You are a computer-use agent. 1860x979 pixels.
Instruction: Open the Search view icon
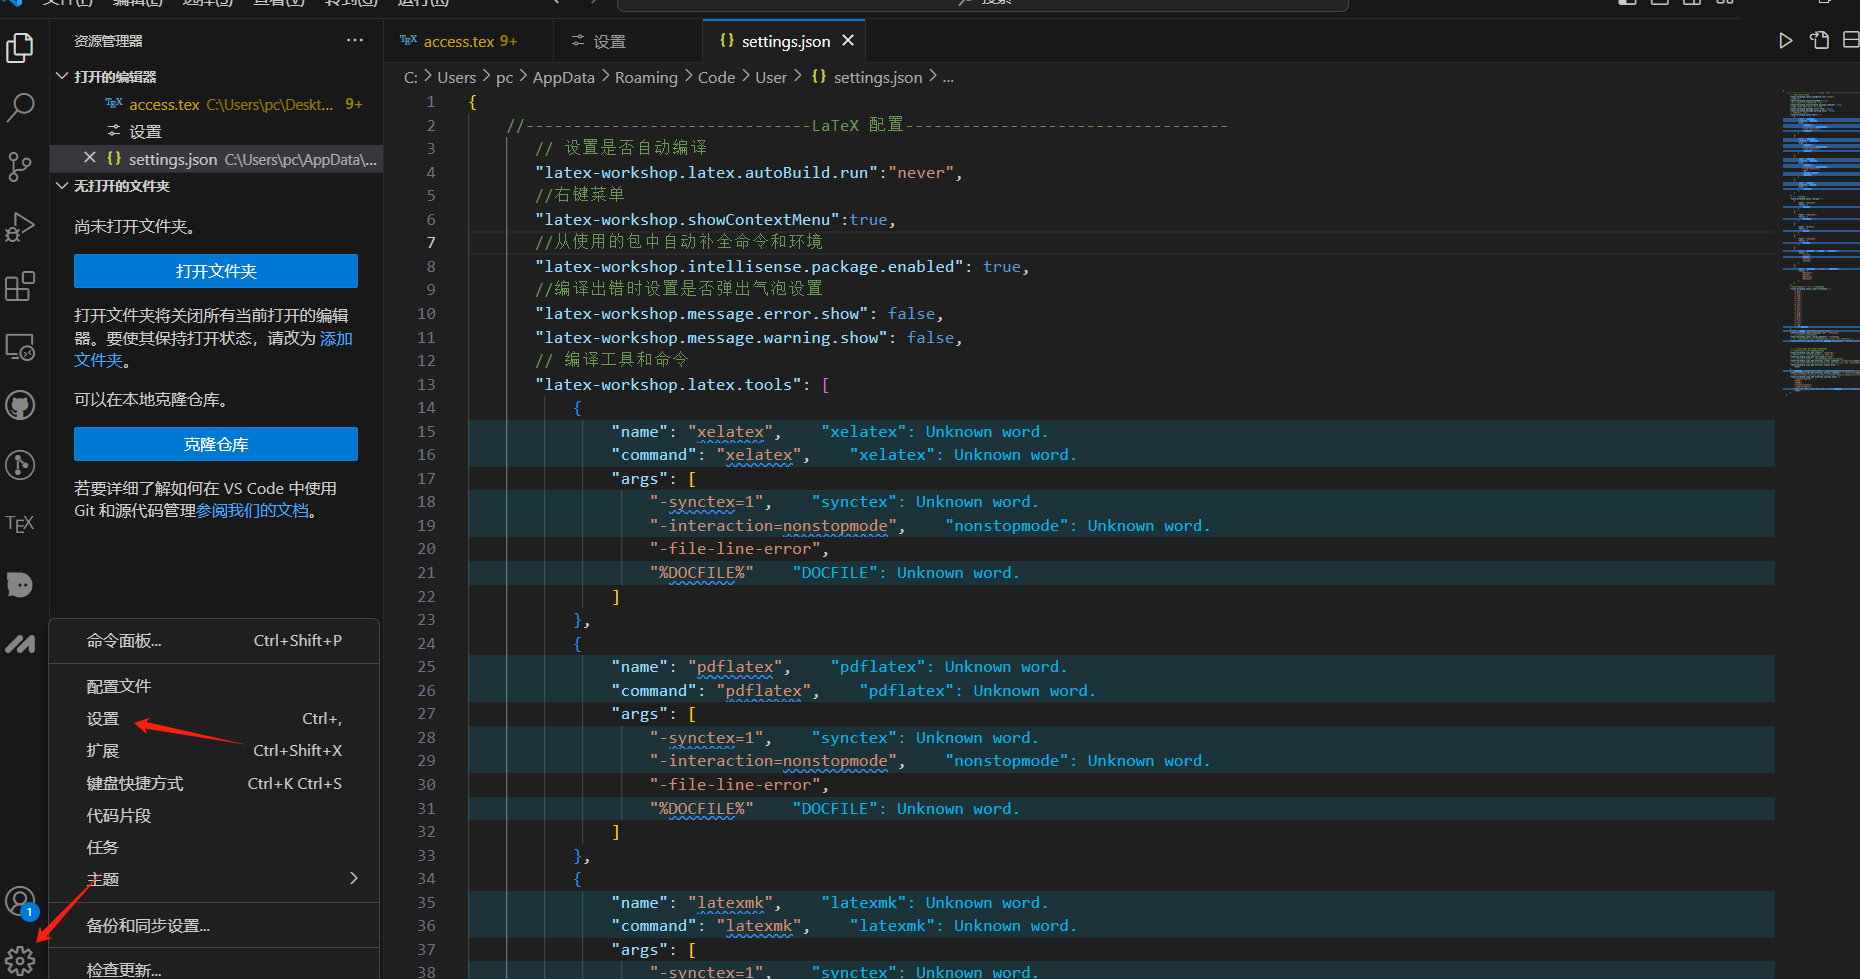(20, 107)
